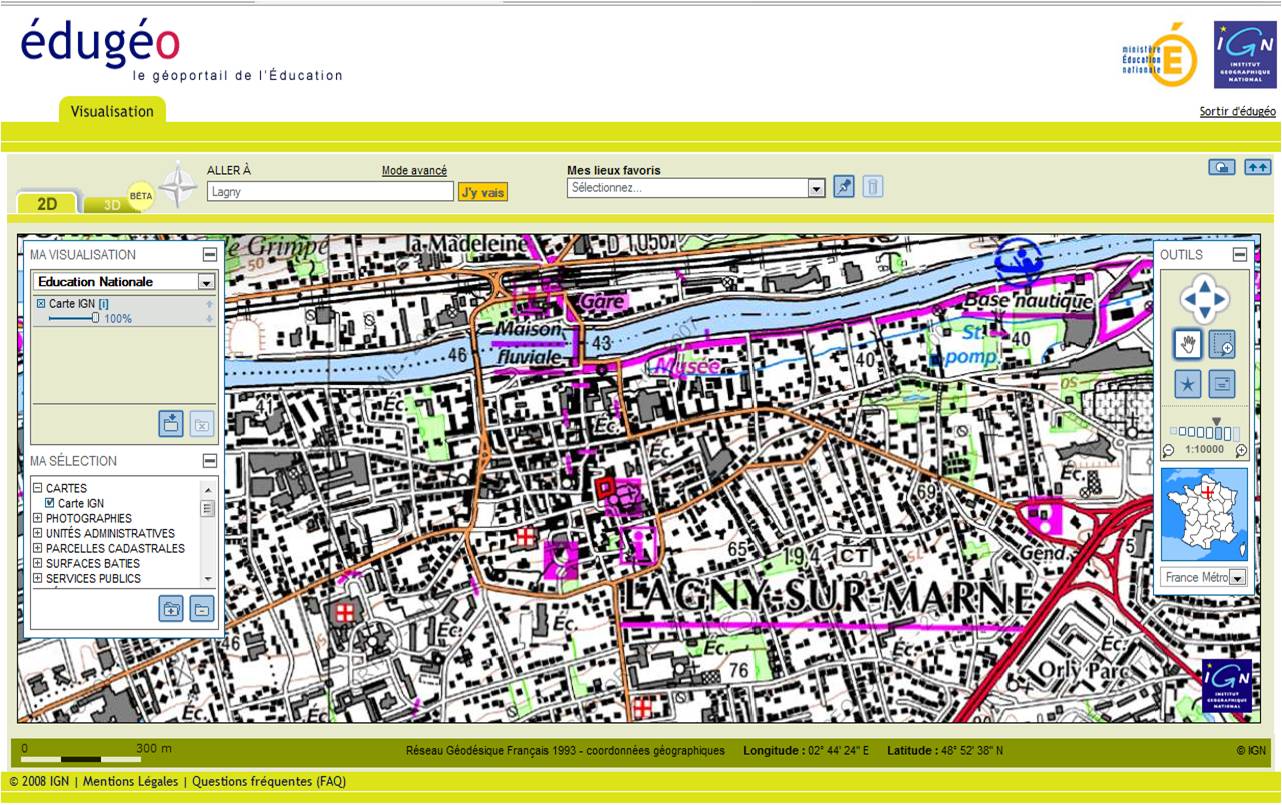The image size is (1282, 805).
Task: Open the annotation card tool in Outils
Action: pos(1222,384)
